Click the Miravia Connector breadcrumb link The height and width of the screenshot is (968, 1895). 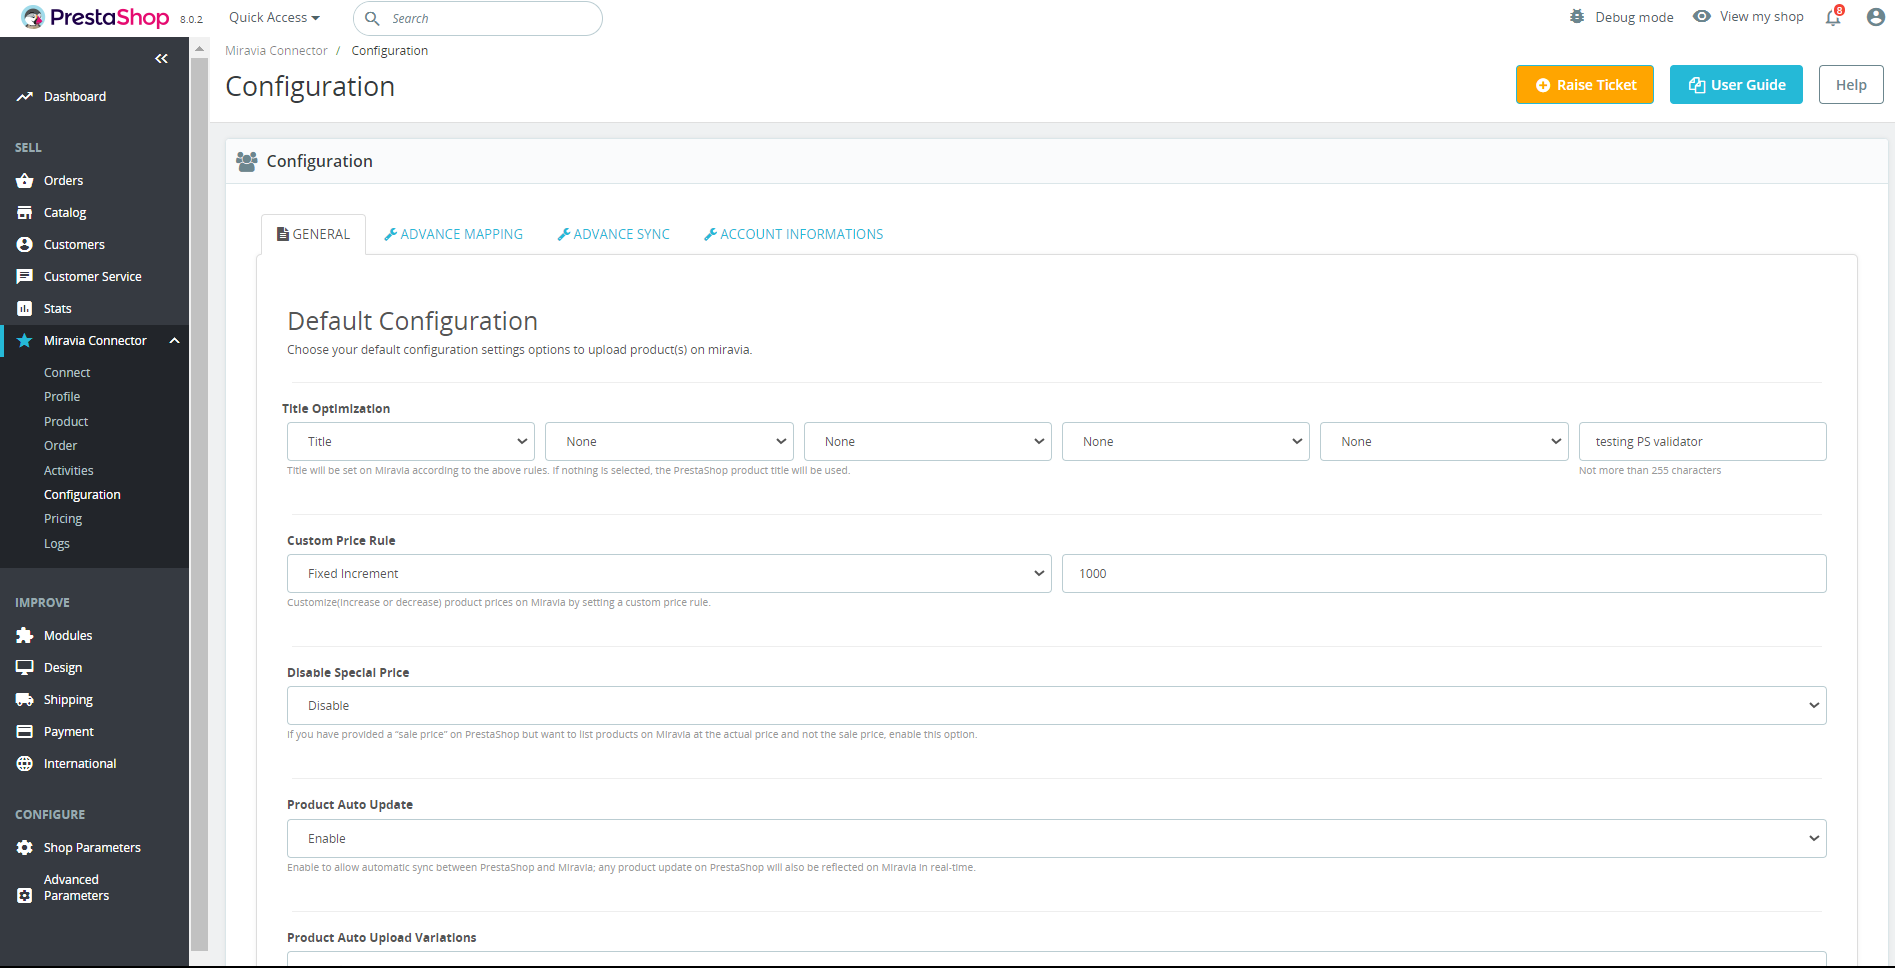pos(276,51)
